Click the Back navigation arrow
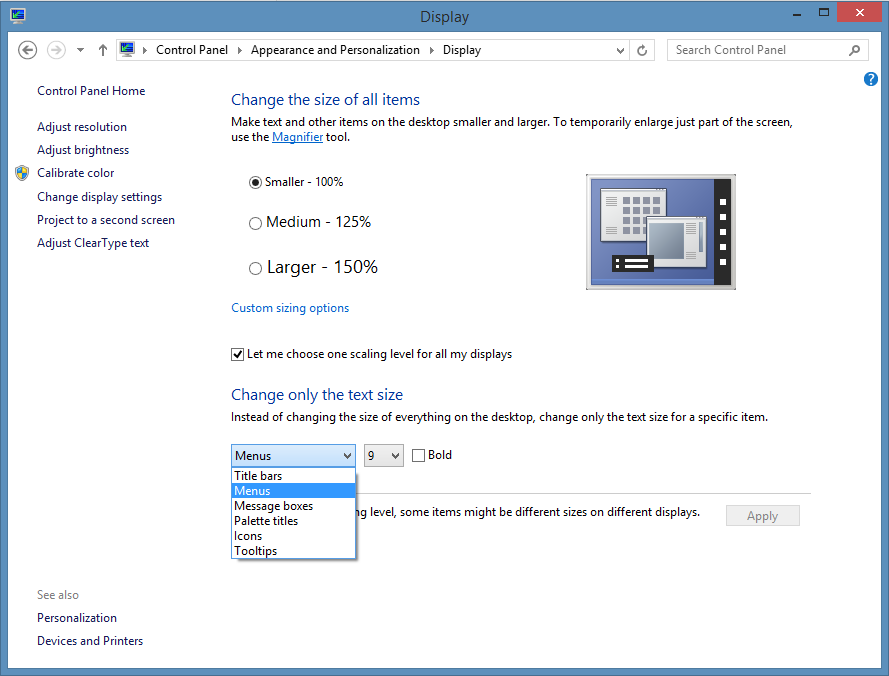 (28, 50)
